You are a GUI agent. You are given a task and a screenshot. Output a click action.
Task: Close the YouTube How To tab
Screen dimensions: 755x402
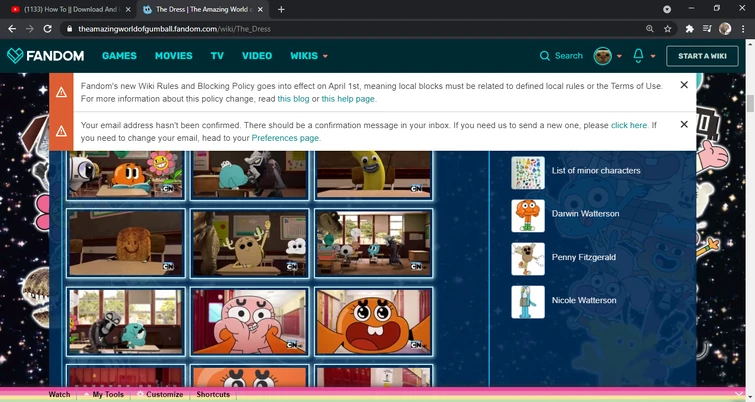[x=128, y=9]
